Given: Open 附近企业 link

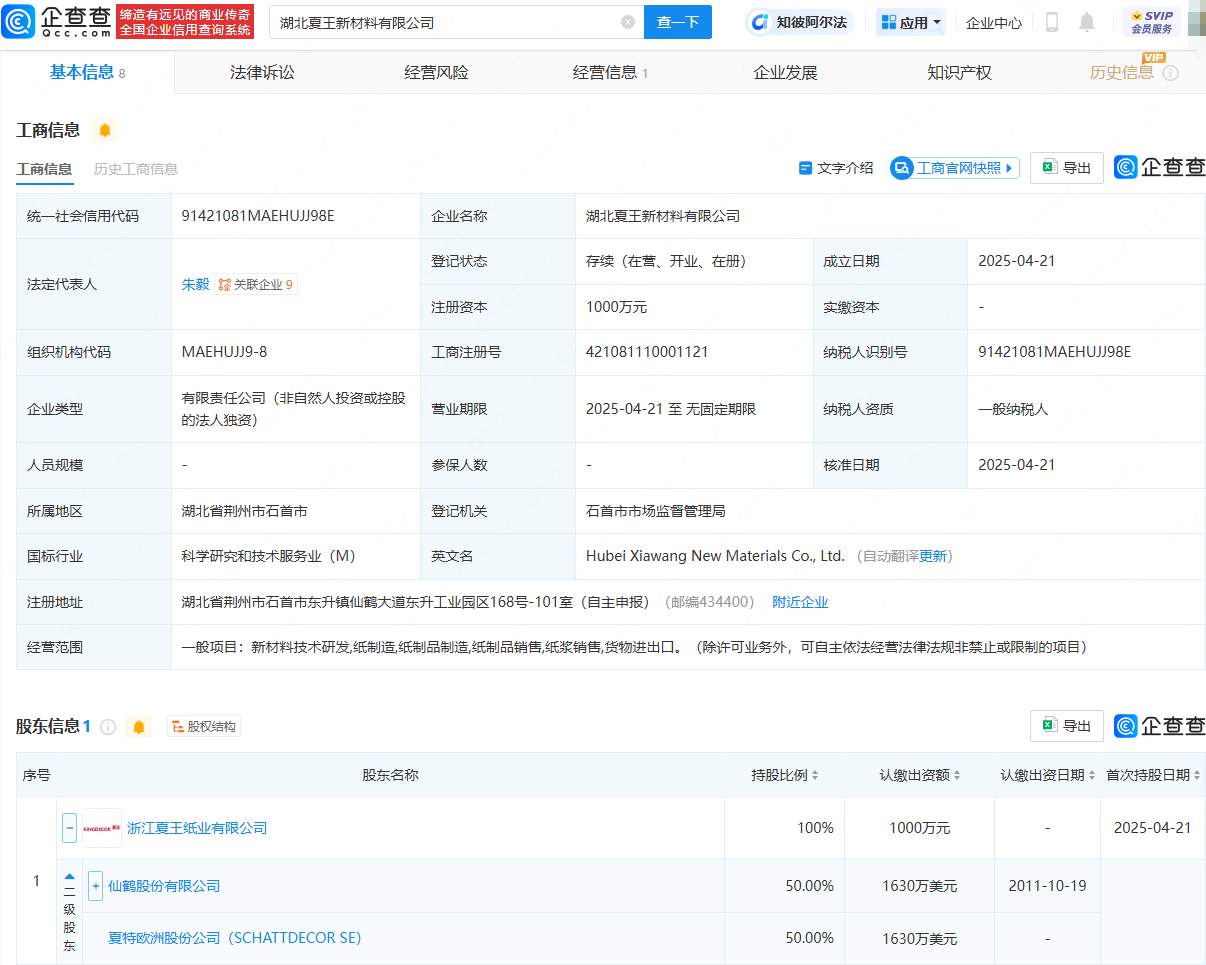Looking at the screenshot, I should 800,602.
